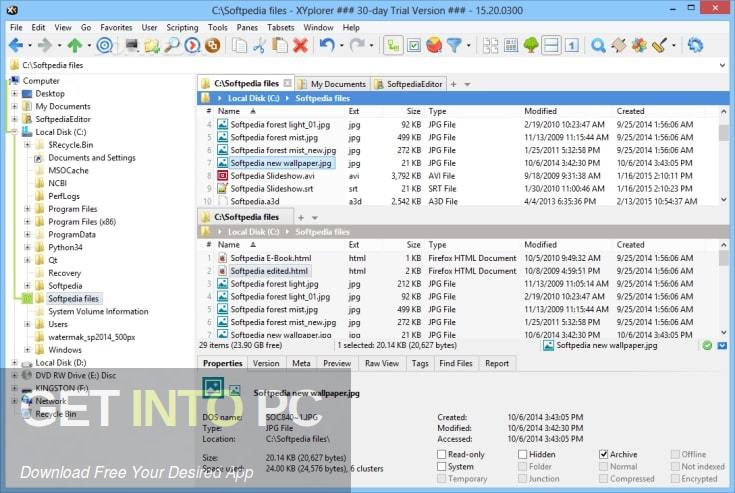Expand the Desktop tree node

[15, 94]
